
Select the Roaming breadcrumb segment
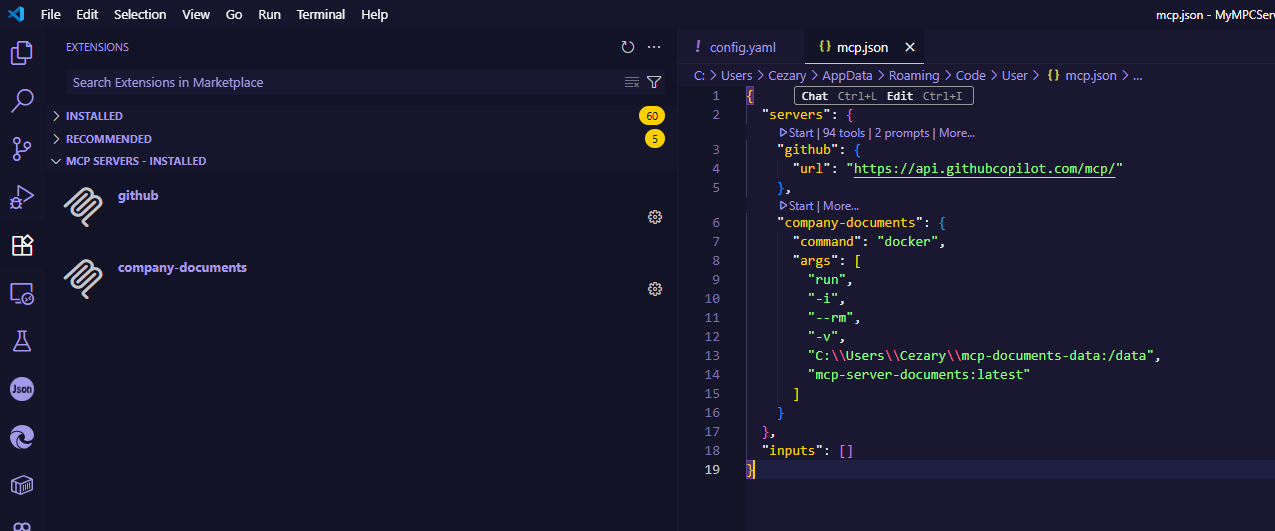[915, 75]
